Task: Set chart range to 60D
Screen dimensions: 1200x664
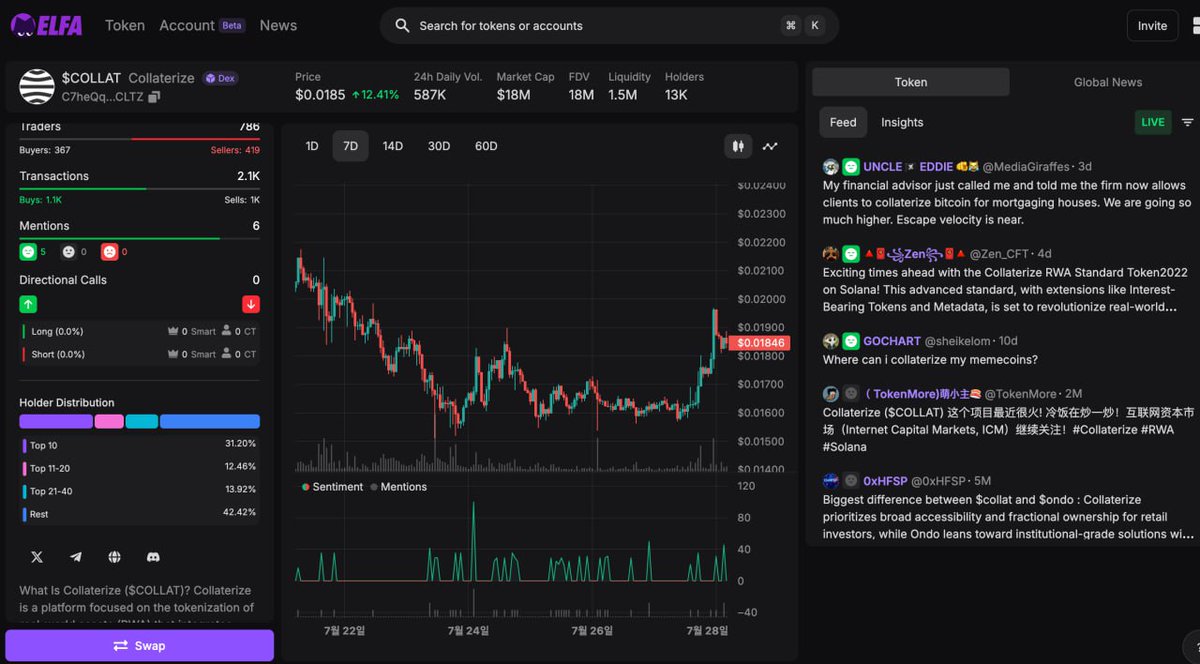Action: coord(486,146)
